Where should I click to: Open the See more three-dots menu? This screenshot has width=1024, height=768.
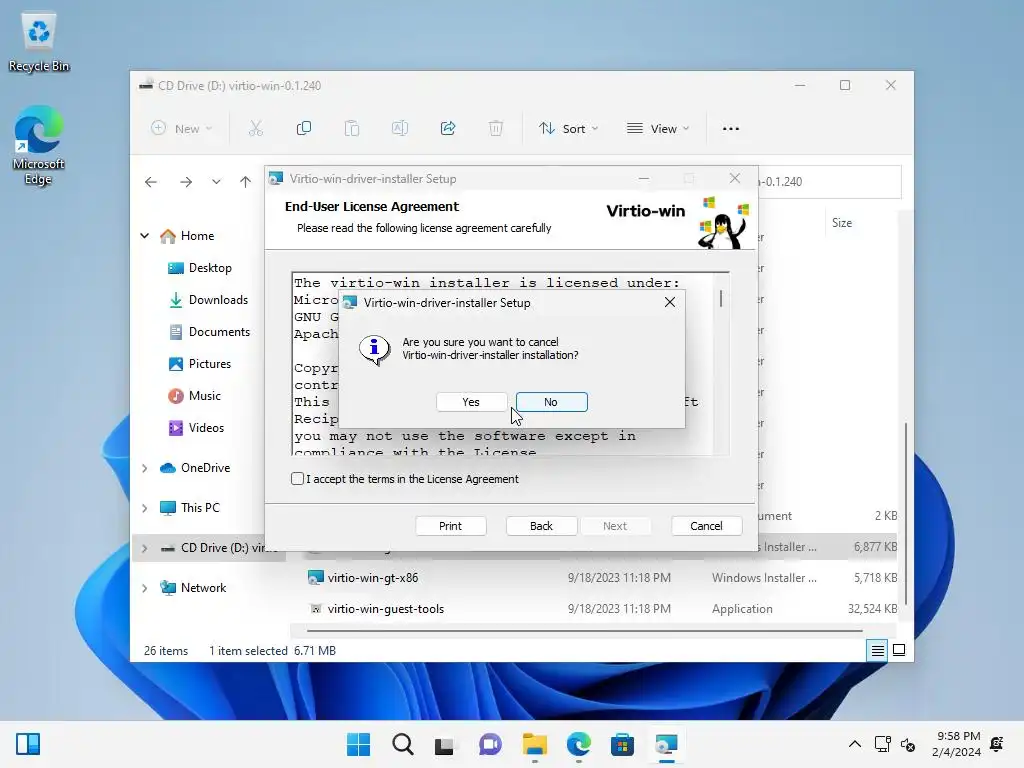[731, 129]
